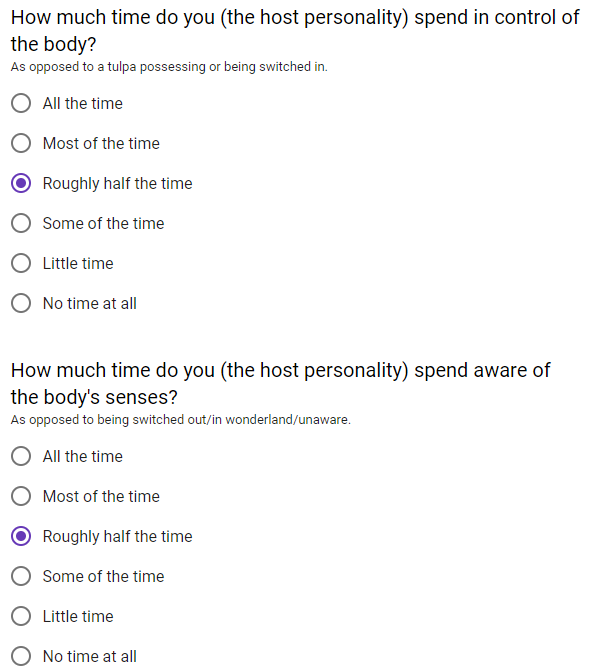Choose 'No time at all' for body's senses
Viewport: 590px width, 672px height.
click(x=21, y=656)
